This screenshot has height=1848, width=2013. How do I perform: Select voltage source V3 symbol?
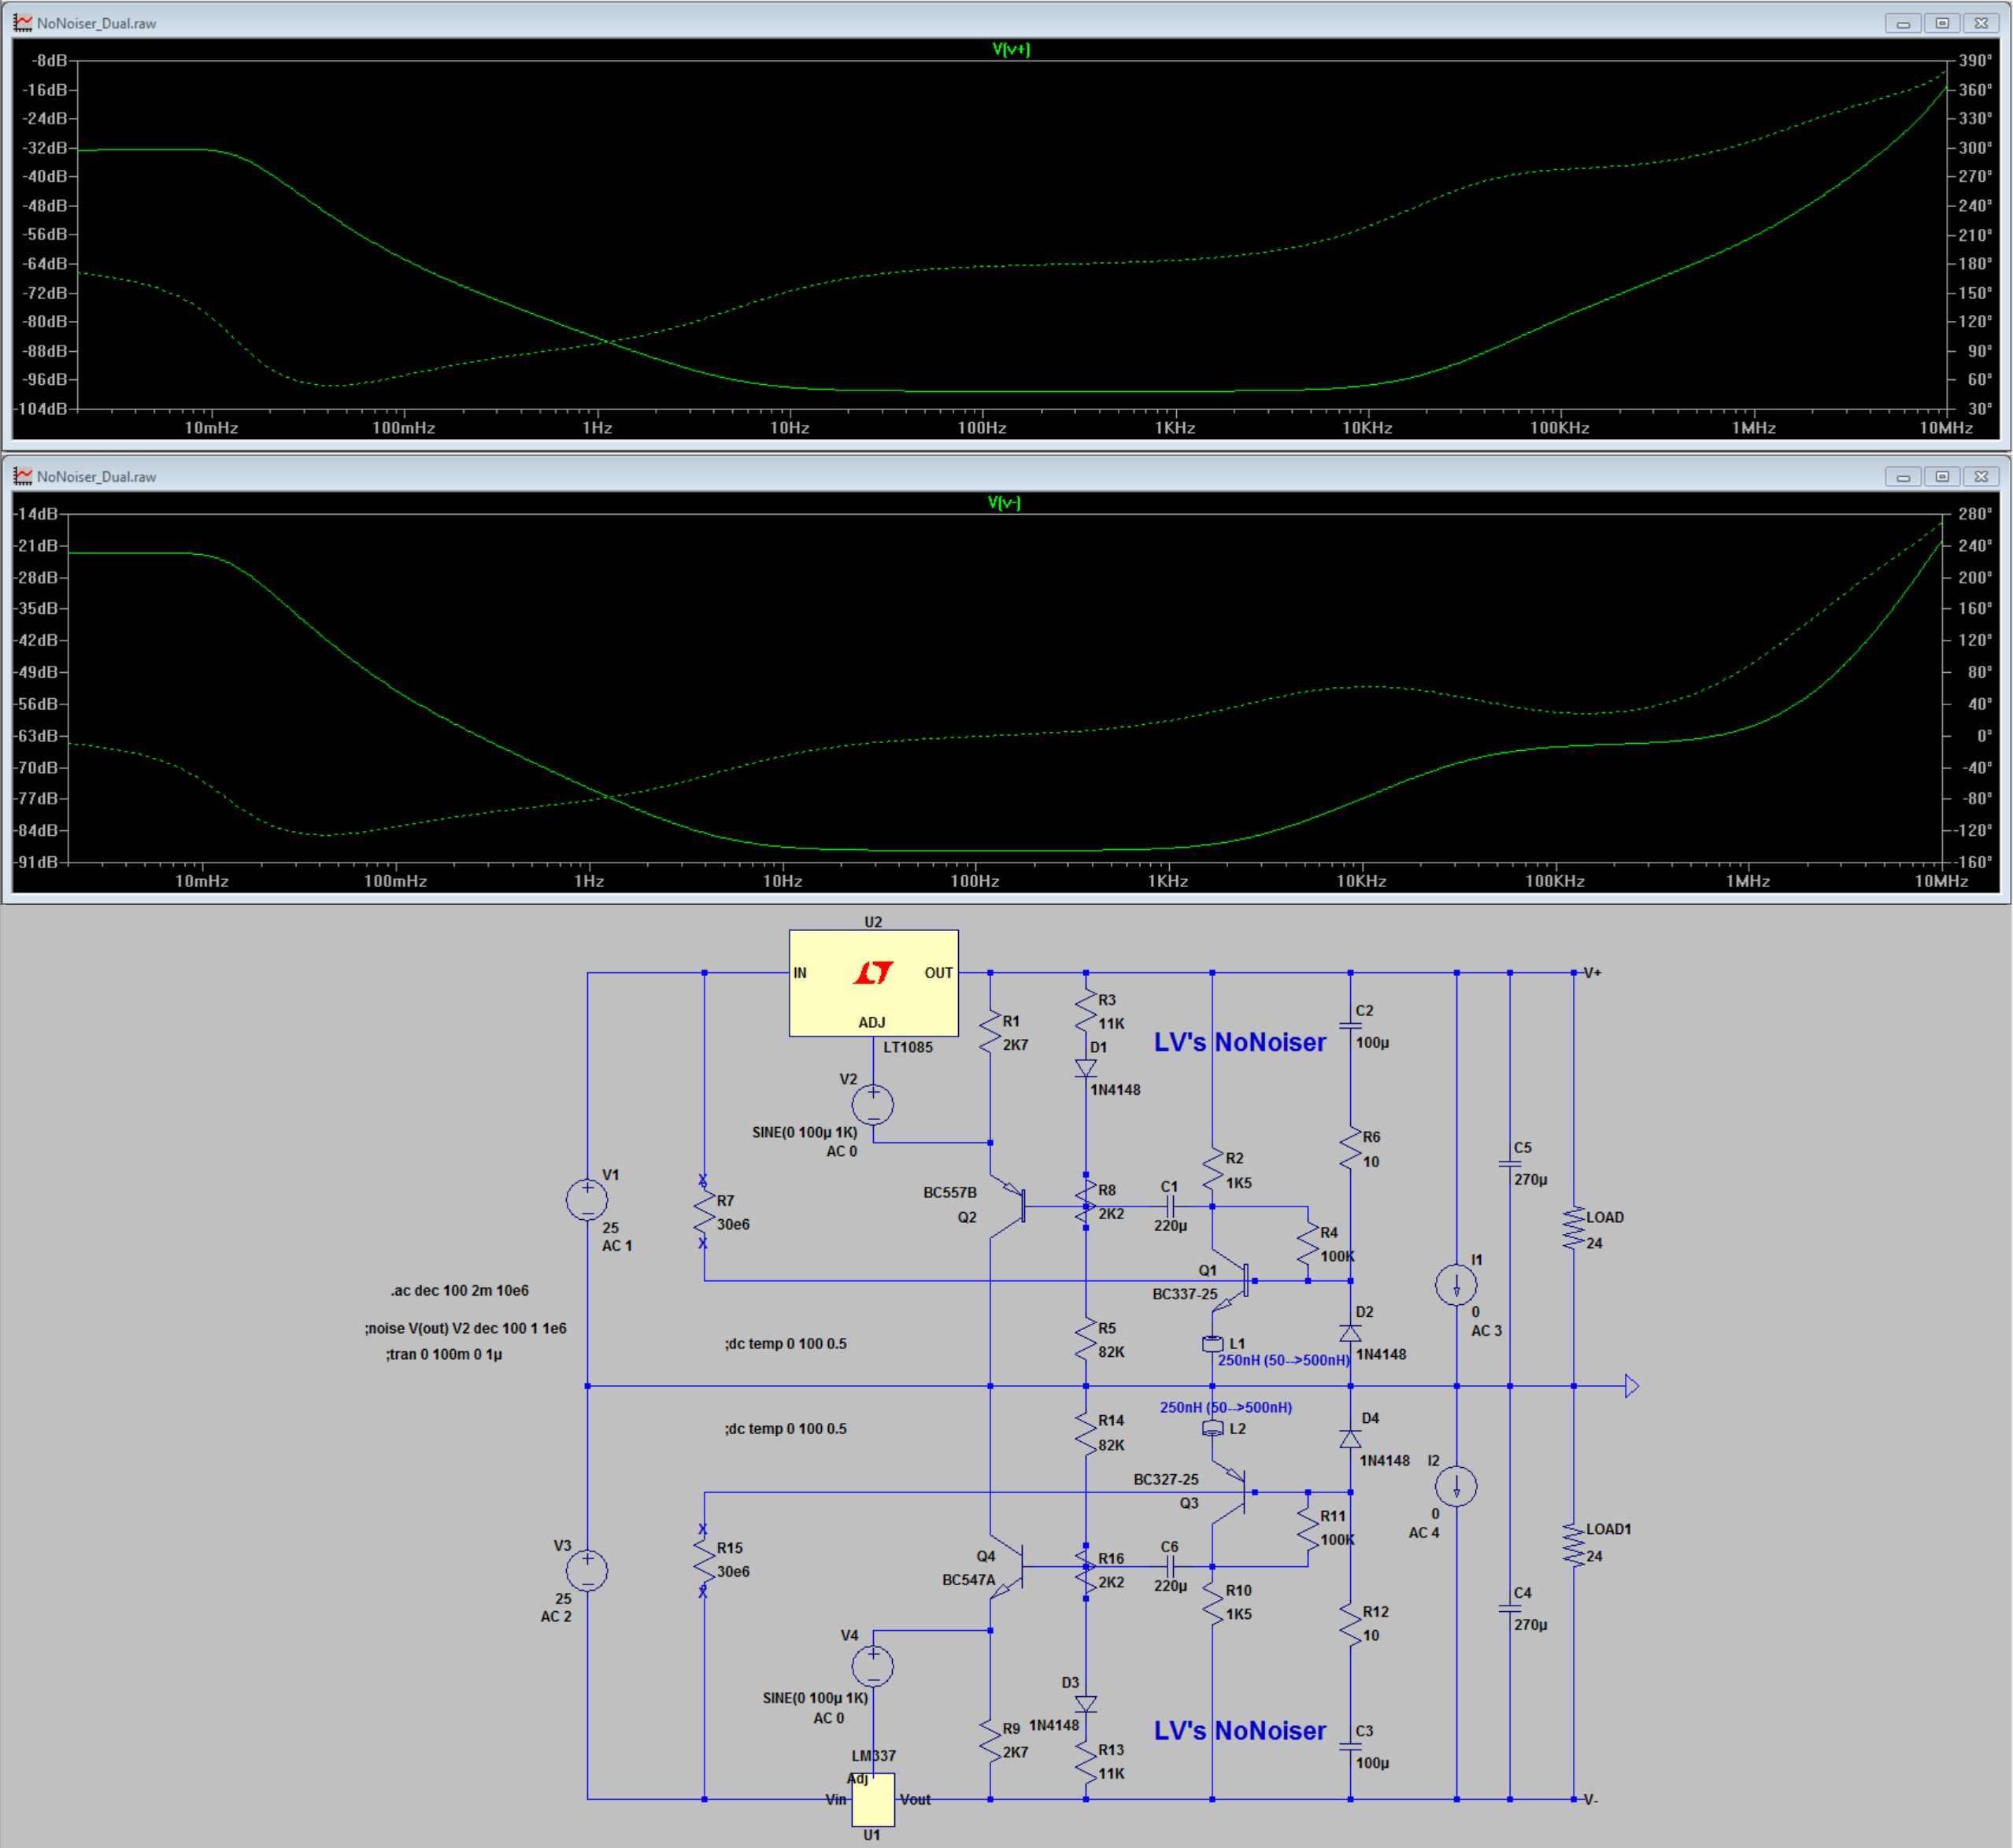pyautogui.click(x=587, y=1570)
